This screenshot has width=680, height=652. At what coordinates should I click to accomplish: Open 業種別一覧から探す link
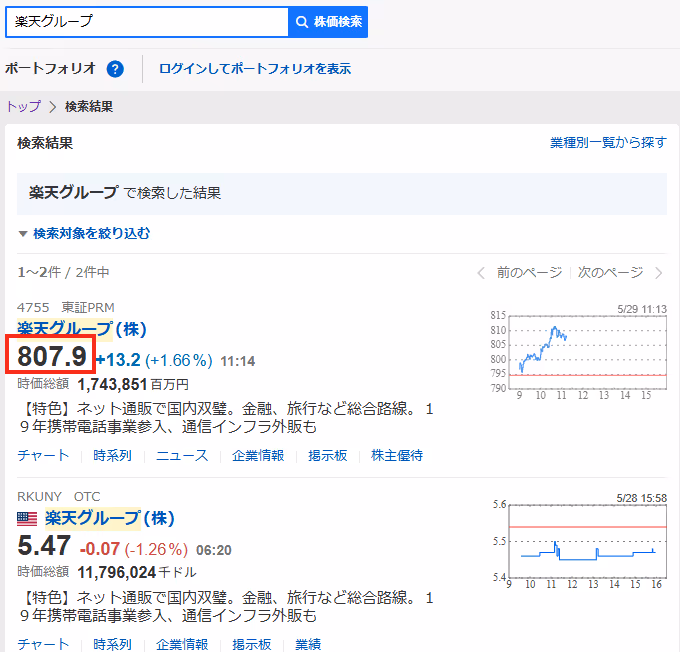pos(608,142)
